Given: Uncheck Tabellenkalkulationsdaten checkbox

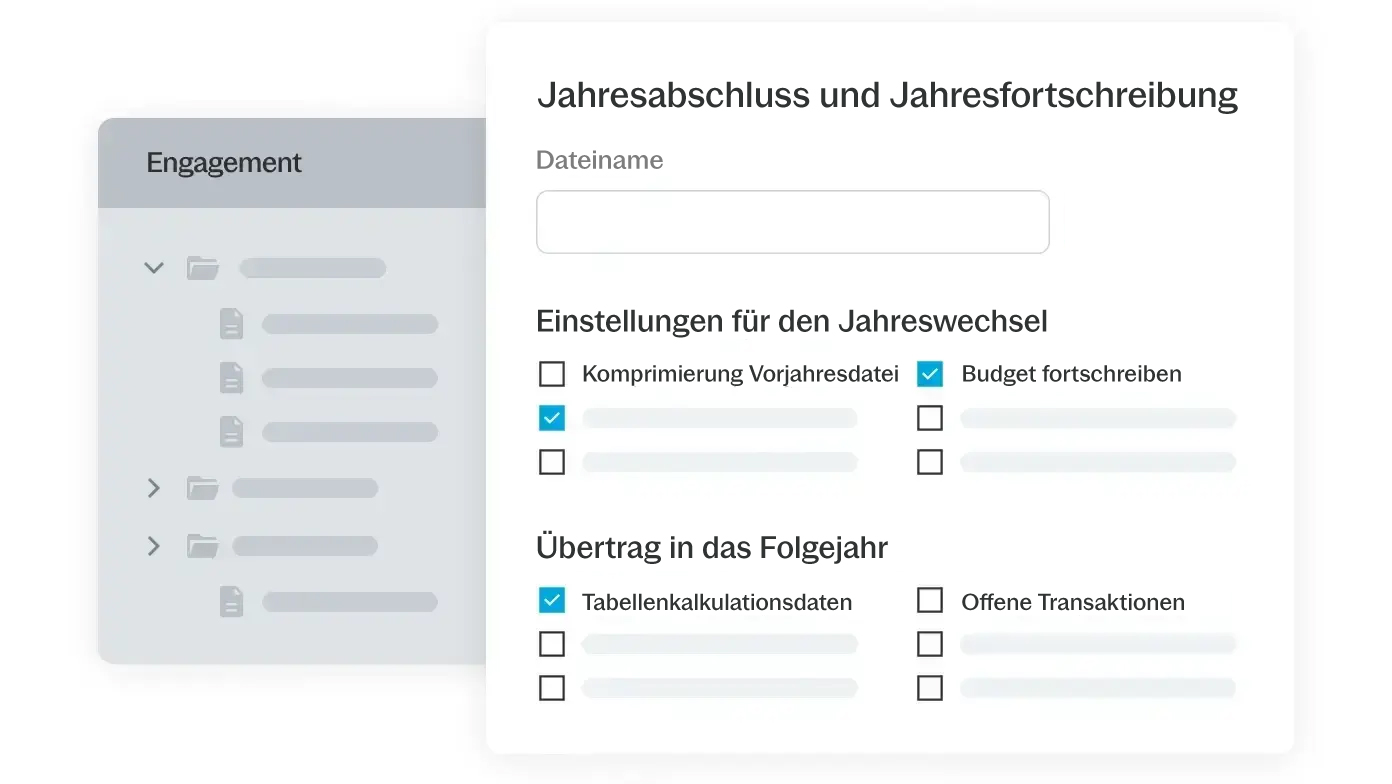Looking at the screenshot, I should pyautogui.click(x=552, y=600).
